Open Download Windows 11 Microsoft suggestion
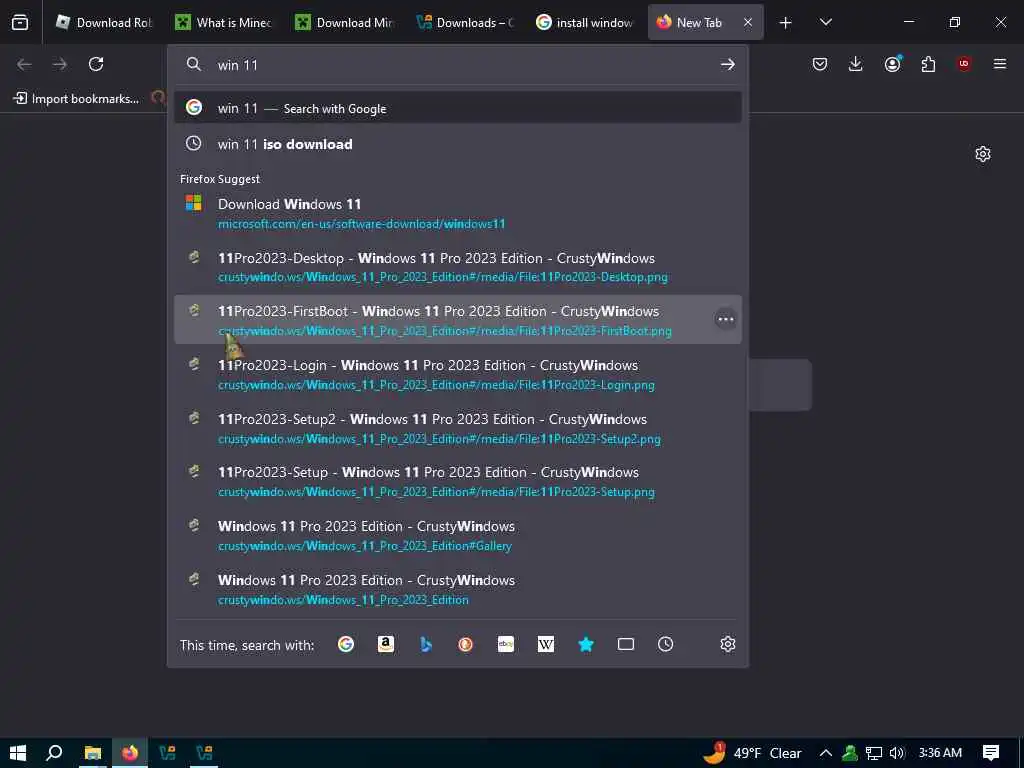Screen dimensions: 1024x768 [458, 214]
